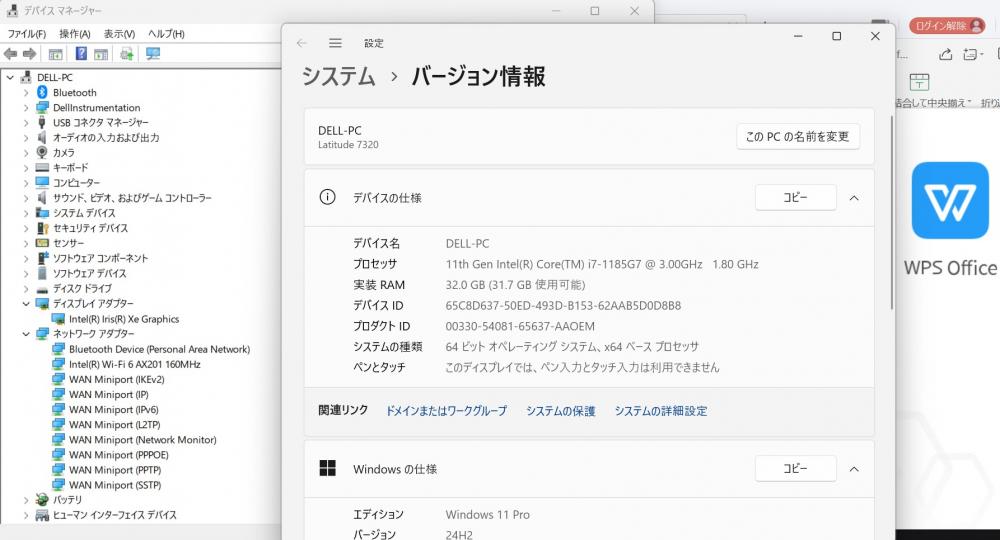
Task: Collapse the ネットワーク アダプター node
Action: [x=26, y=333]
